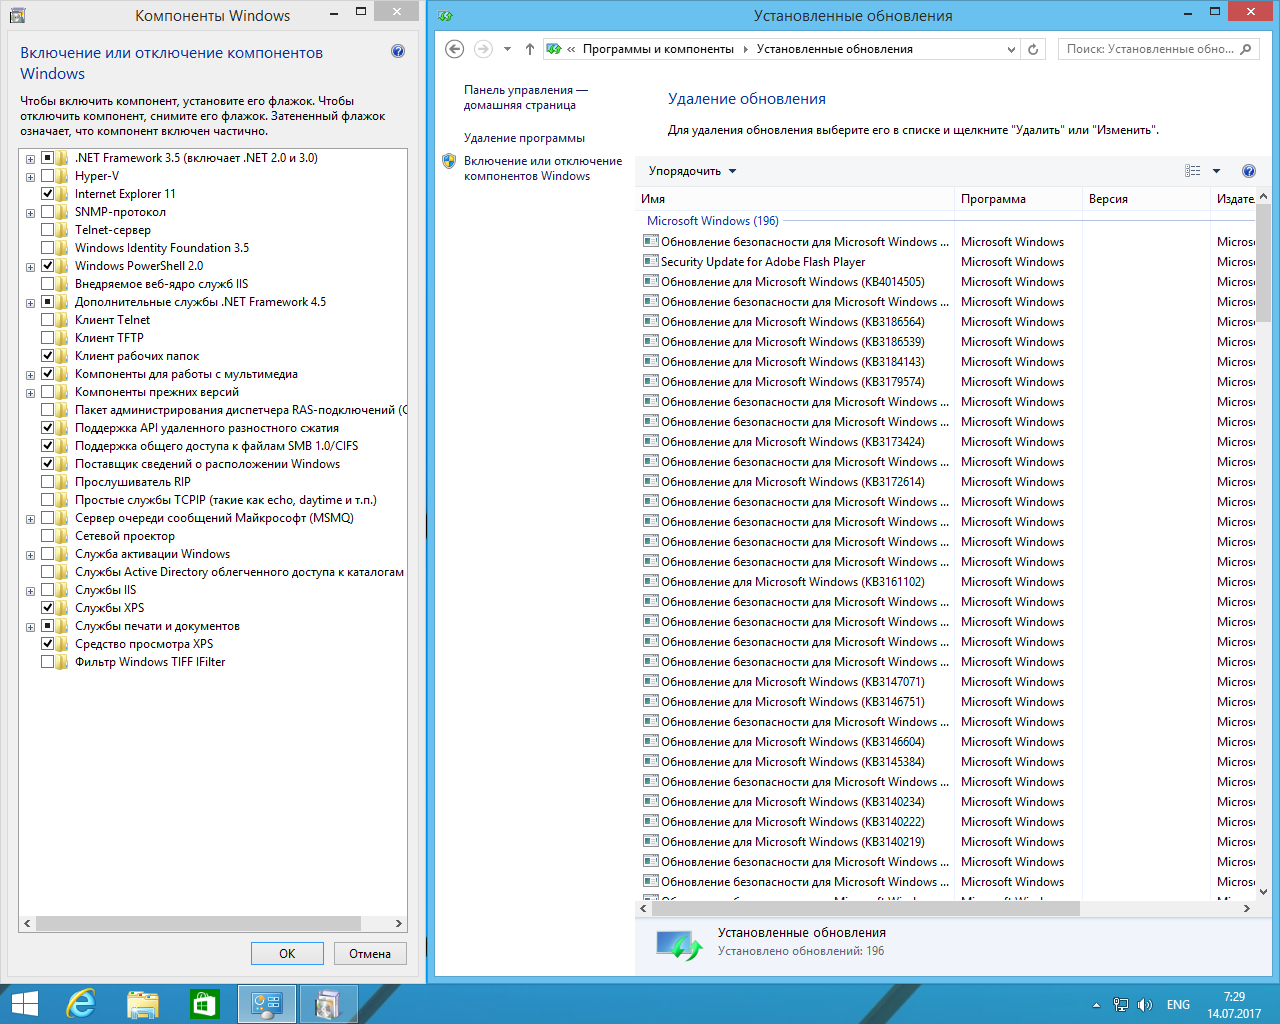Image resolution: width=1280 pixels, height=1024 pixels.
Task: Collapse the Microsoft Windows (196) group header
Action: tap(713, 221)
